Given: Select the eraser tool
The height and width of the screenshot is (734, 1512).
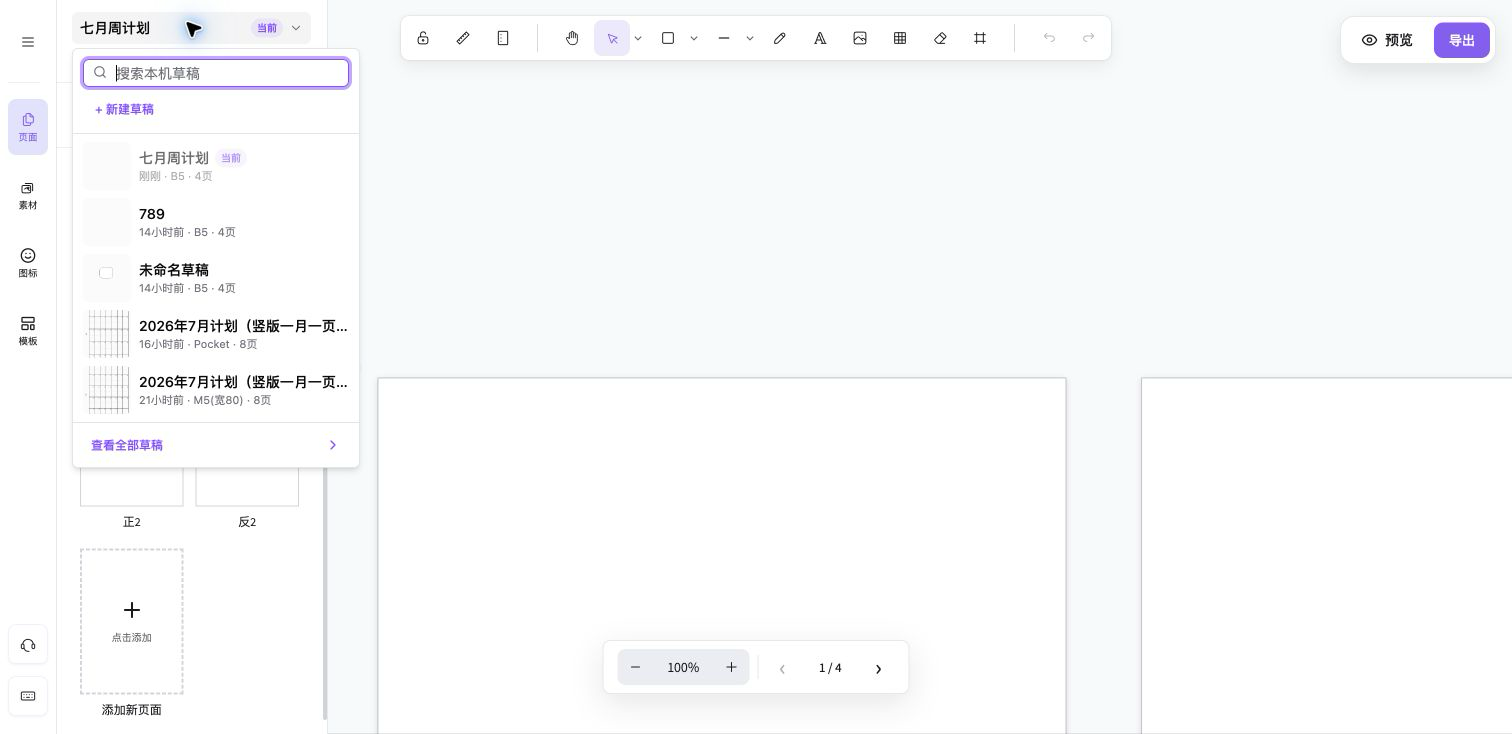Looking at the screenshot, I should coord(940,38).
